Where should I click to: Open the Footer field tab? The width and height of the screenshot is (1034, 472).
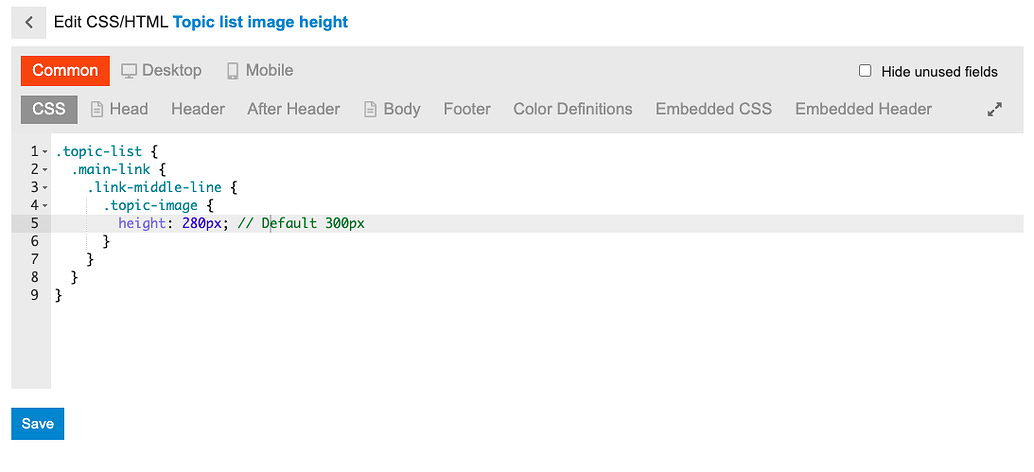[467, 110]
